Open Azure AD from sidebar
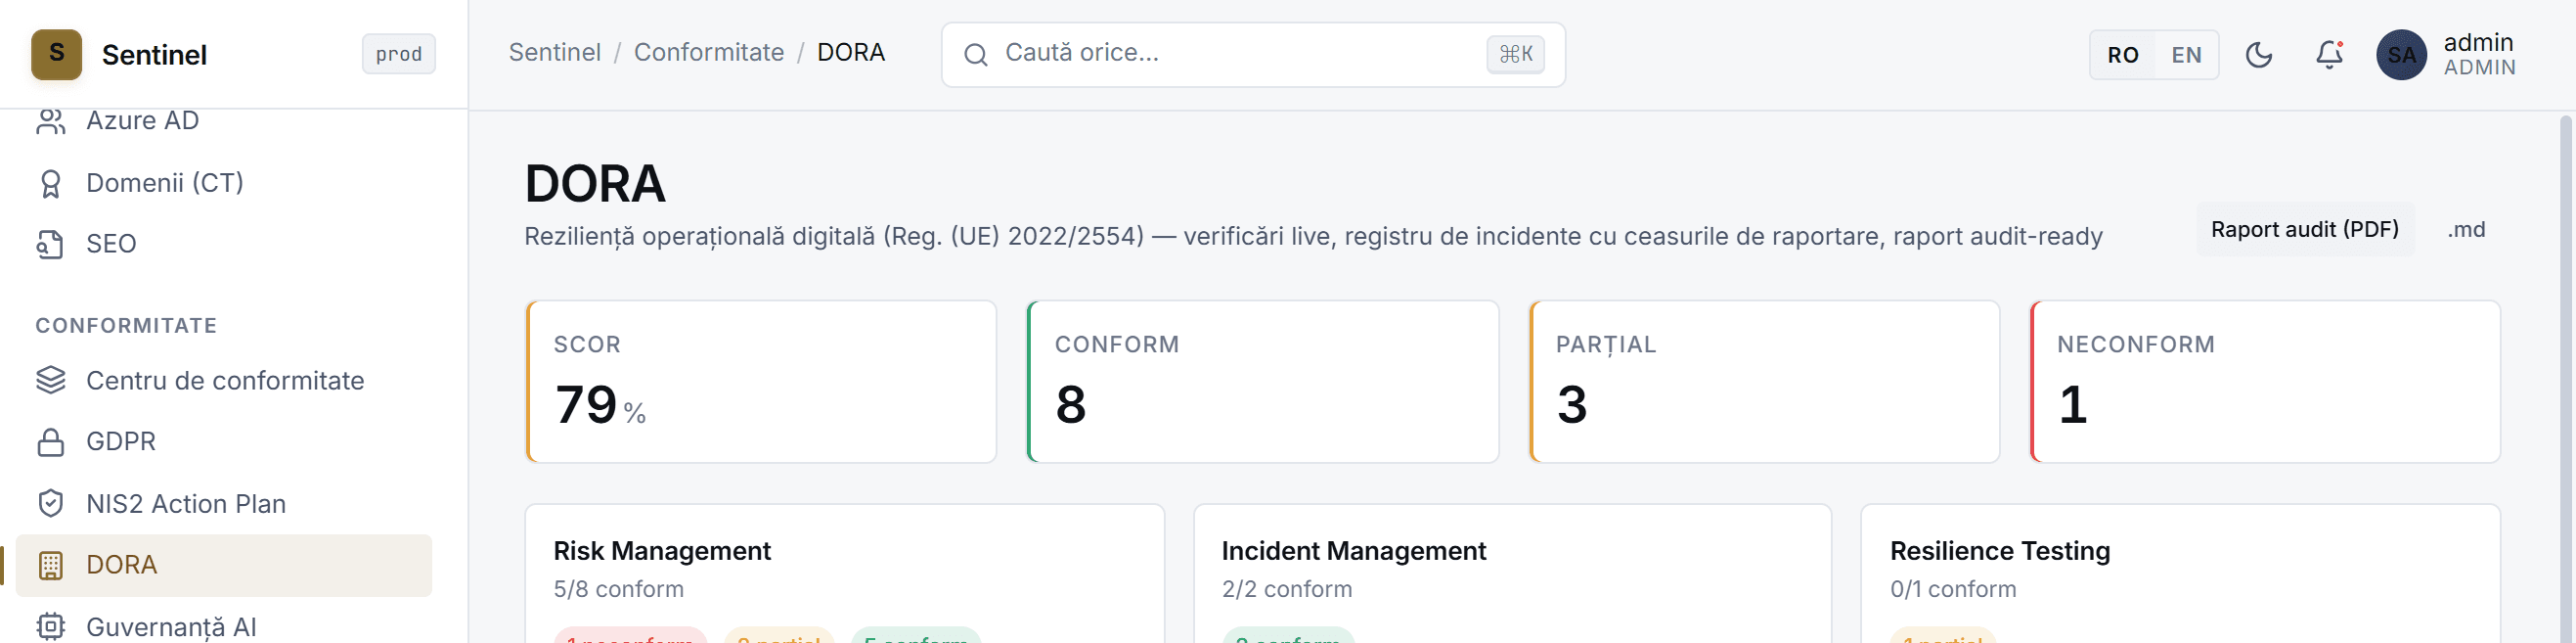 (x=224, y=121)
